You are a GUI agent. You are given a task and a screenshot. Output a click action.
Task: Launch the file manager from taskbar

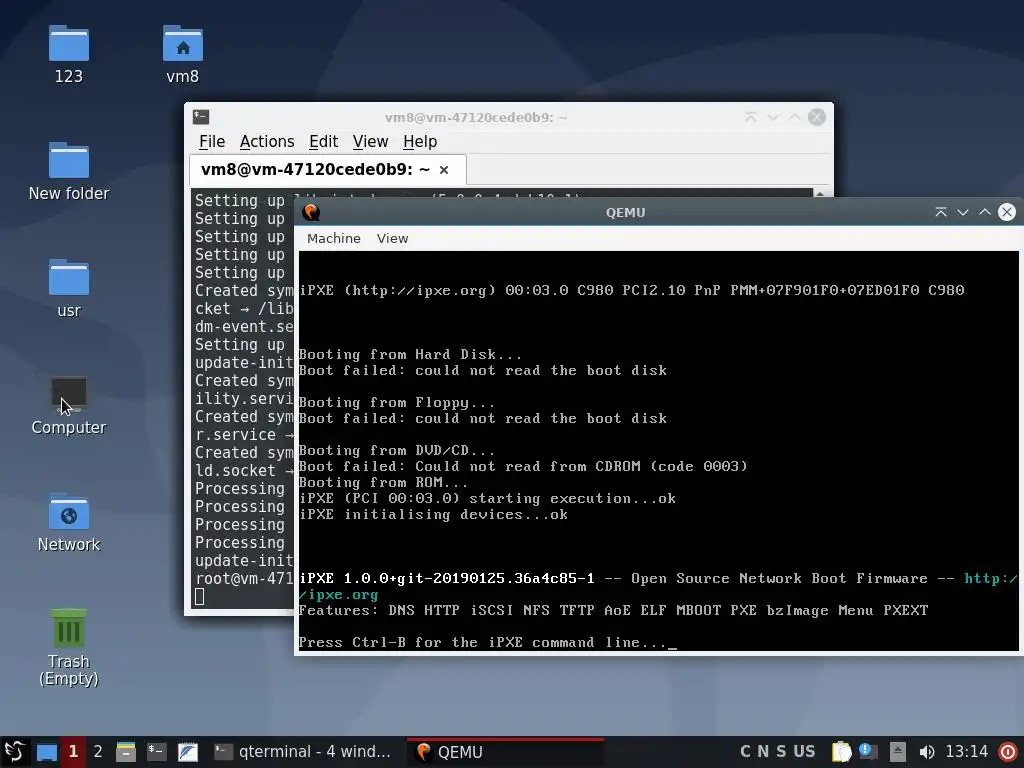125,752
